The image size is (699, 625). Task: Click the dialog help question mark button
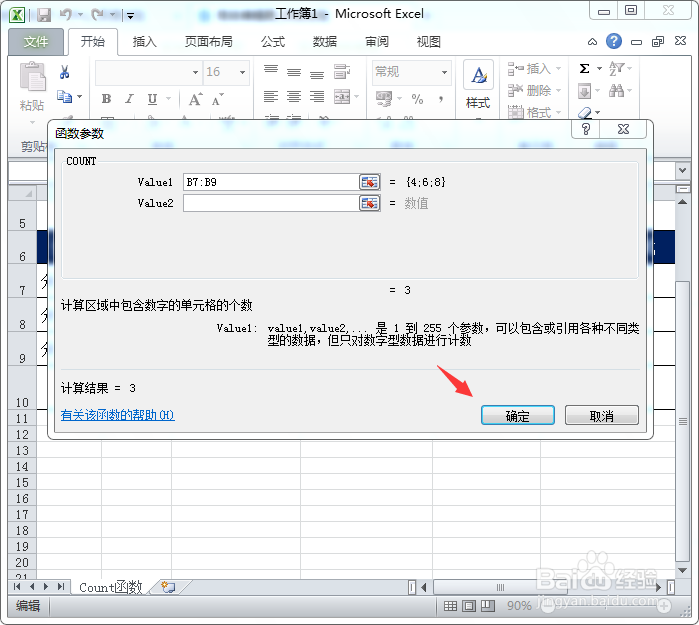pyautogui.click(x=586, y=129)
